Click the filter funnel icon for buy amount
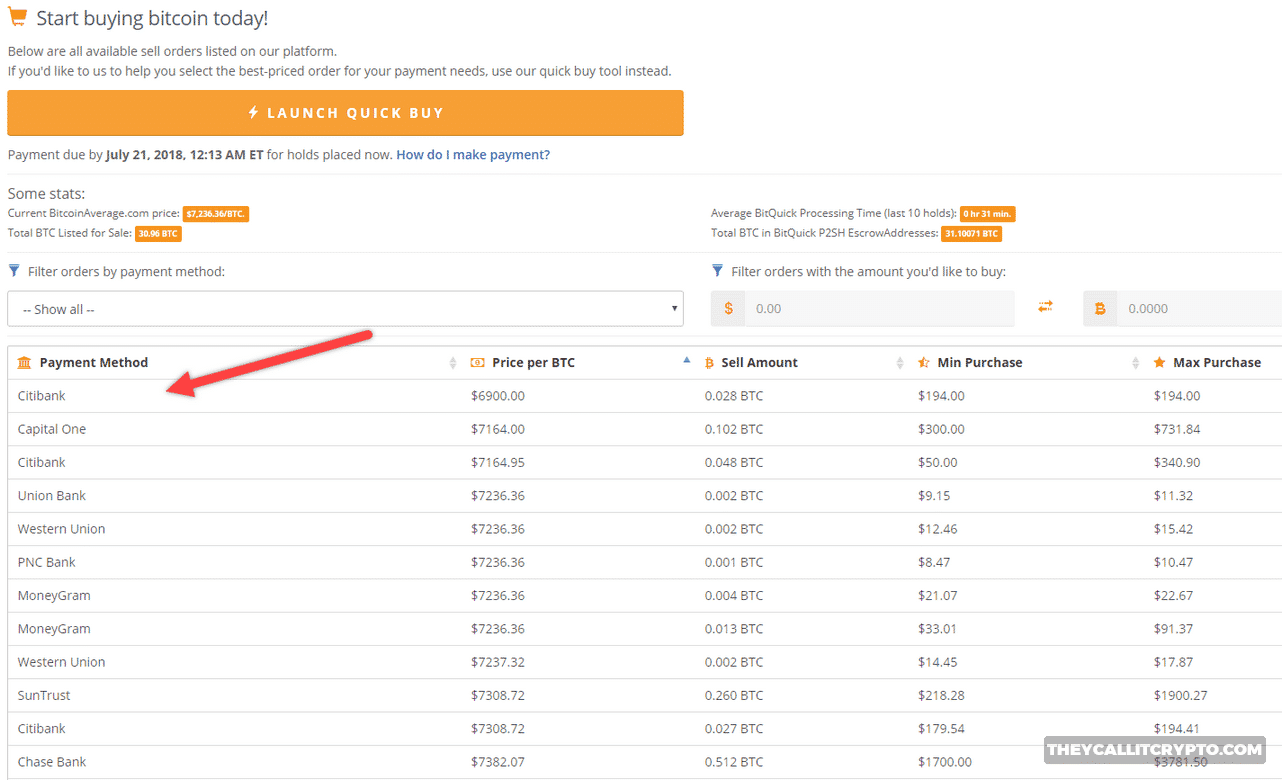Viewport: 1282px width, 780px height. pyautogui.click(x=717, y=271)
